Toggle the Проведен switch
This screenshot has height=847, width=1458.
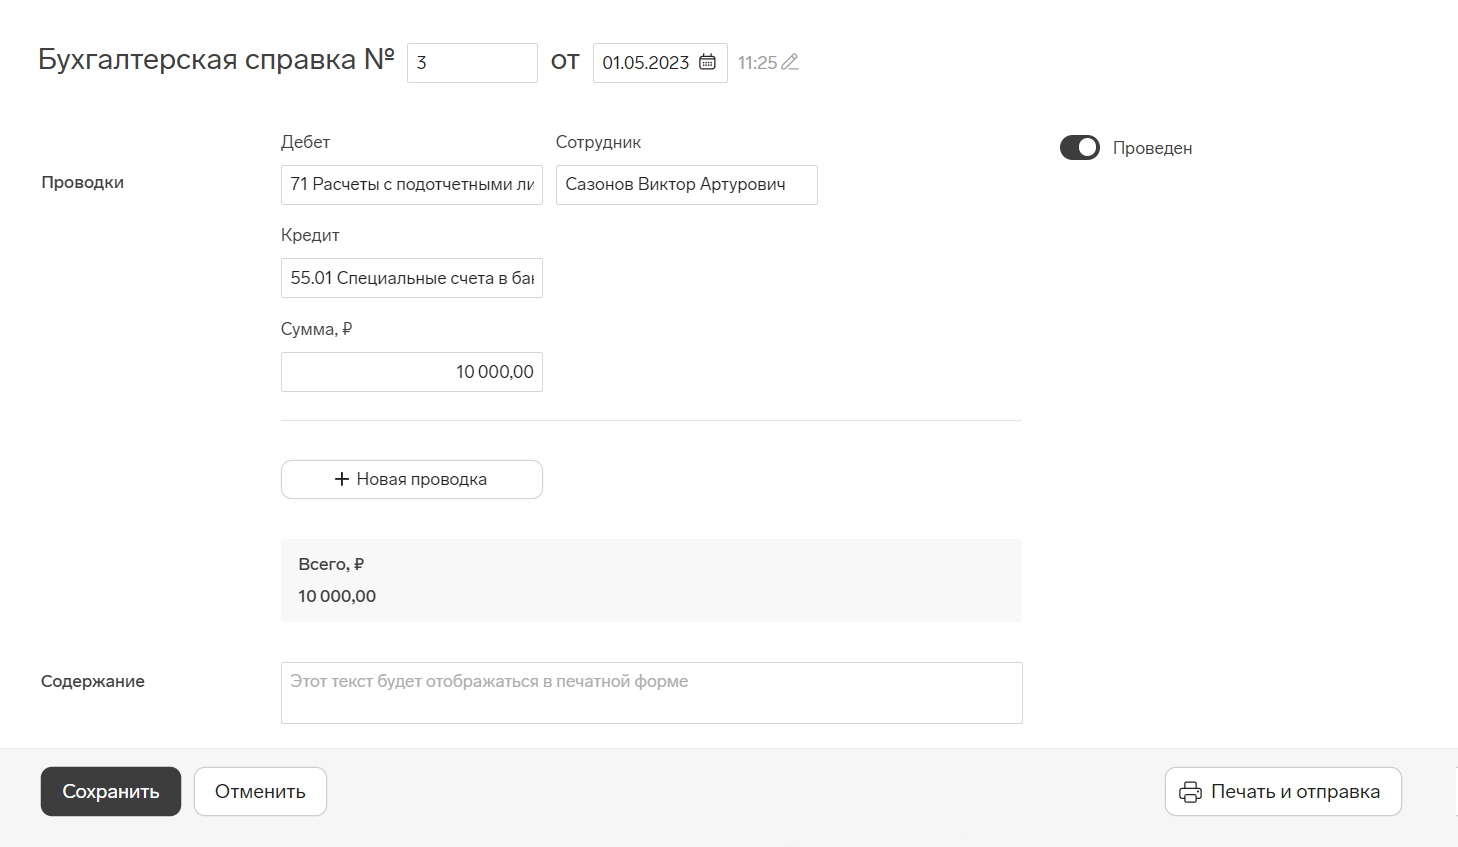(1080, 148)
